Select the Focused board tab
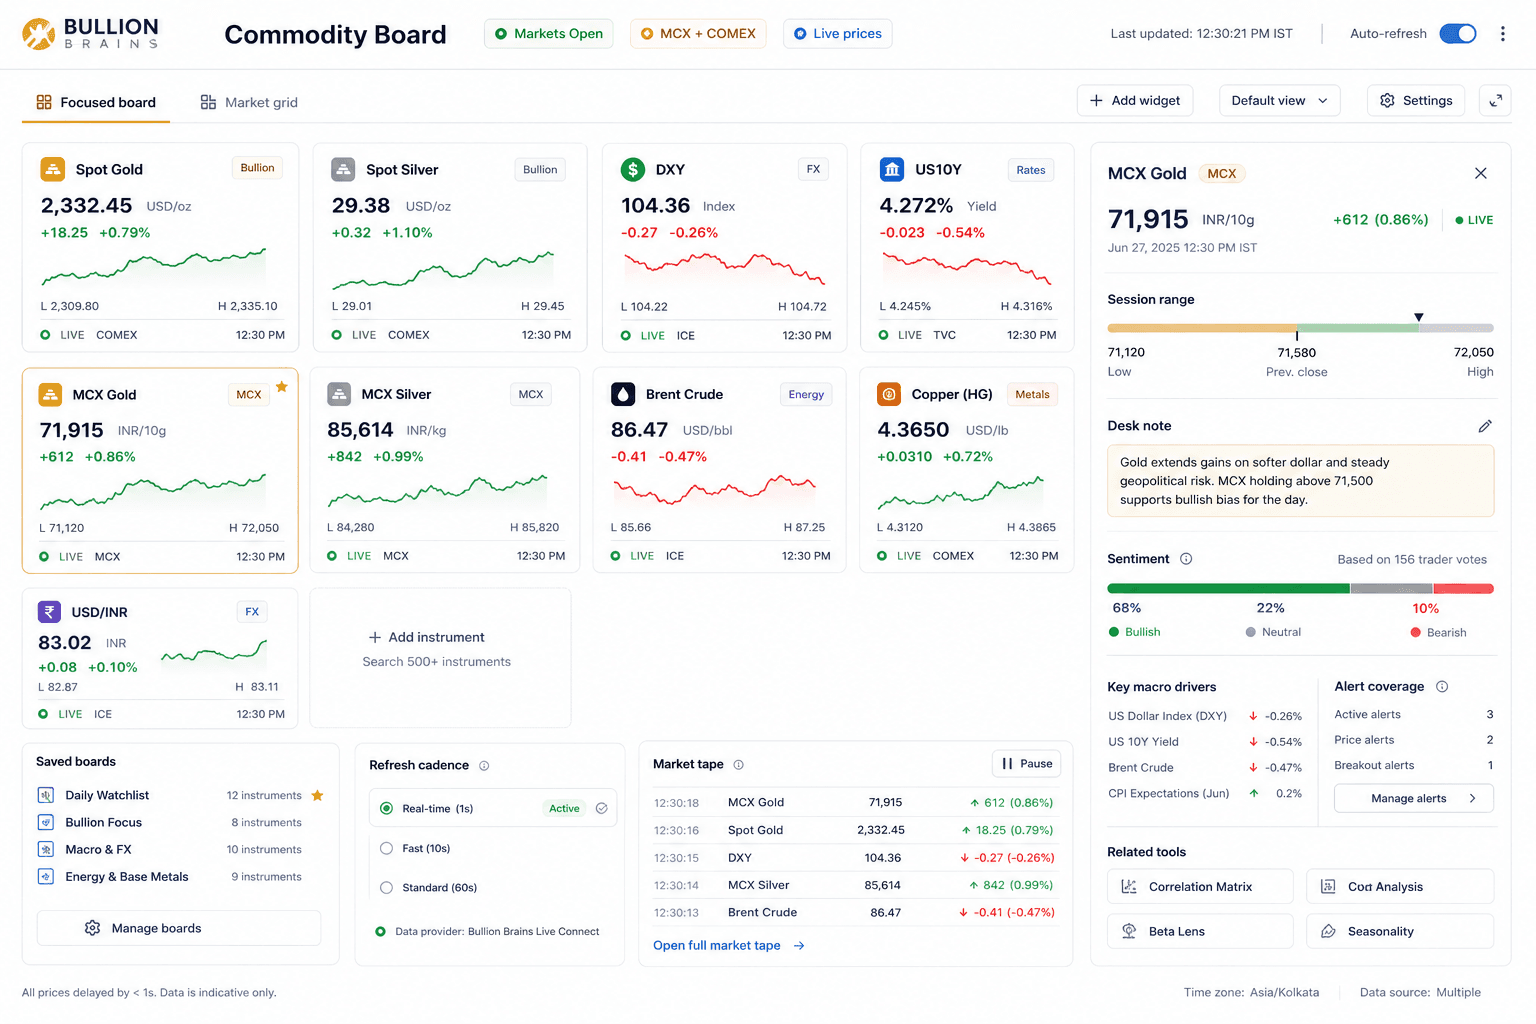This screenshot has height=1024, width=1536. [96, 102]
